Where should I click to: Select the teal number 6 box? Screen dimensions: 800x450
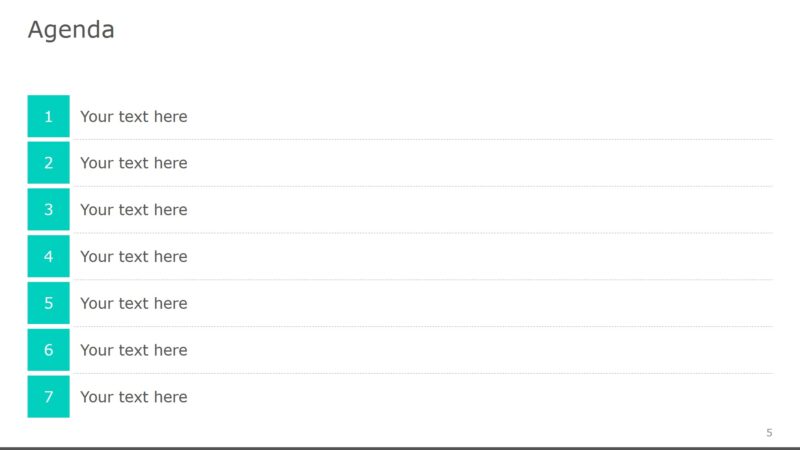coord(48,350)
